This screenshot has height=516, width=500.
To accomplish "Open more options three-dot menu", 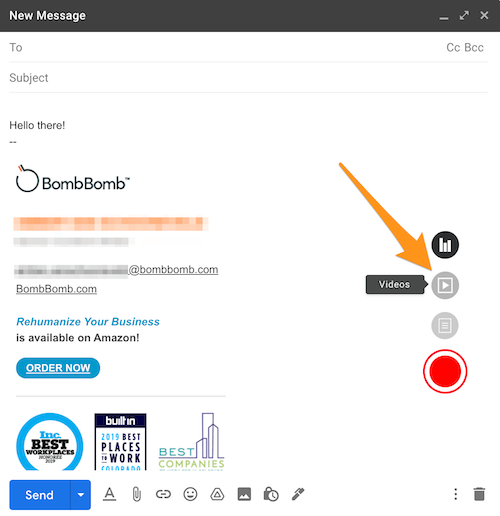I will click(455, 494).
